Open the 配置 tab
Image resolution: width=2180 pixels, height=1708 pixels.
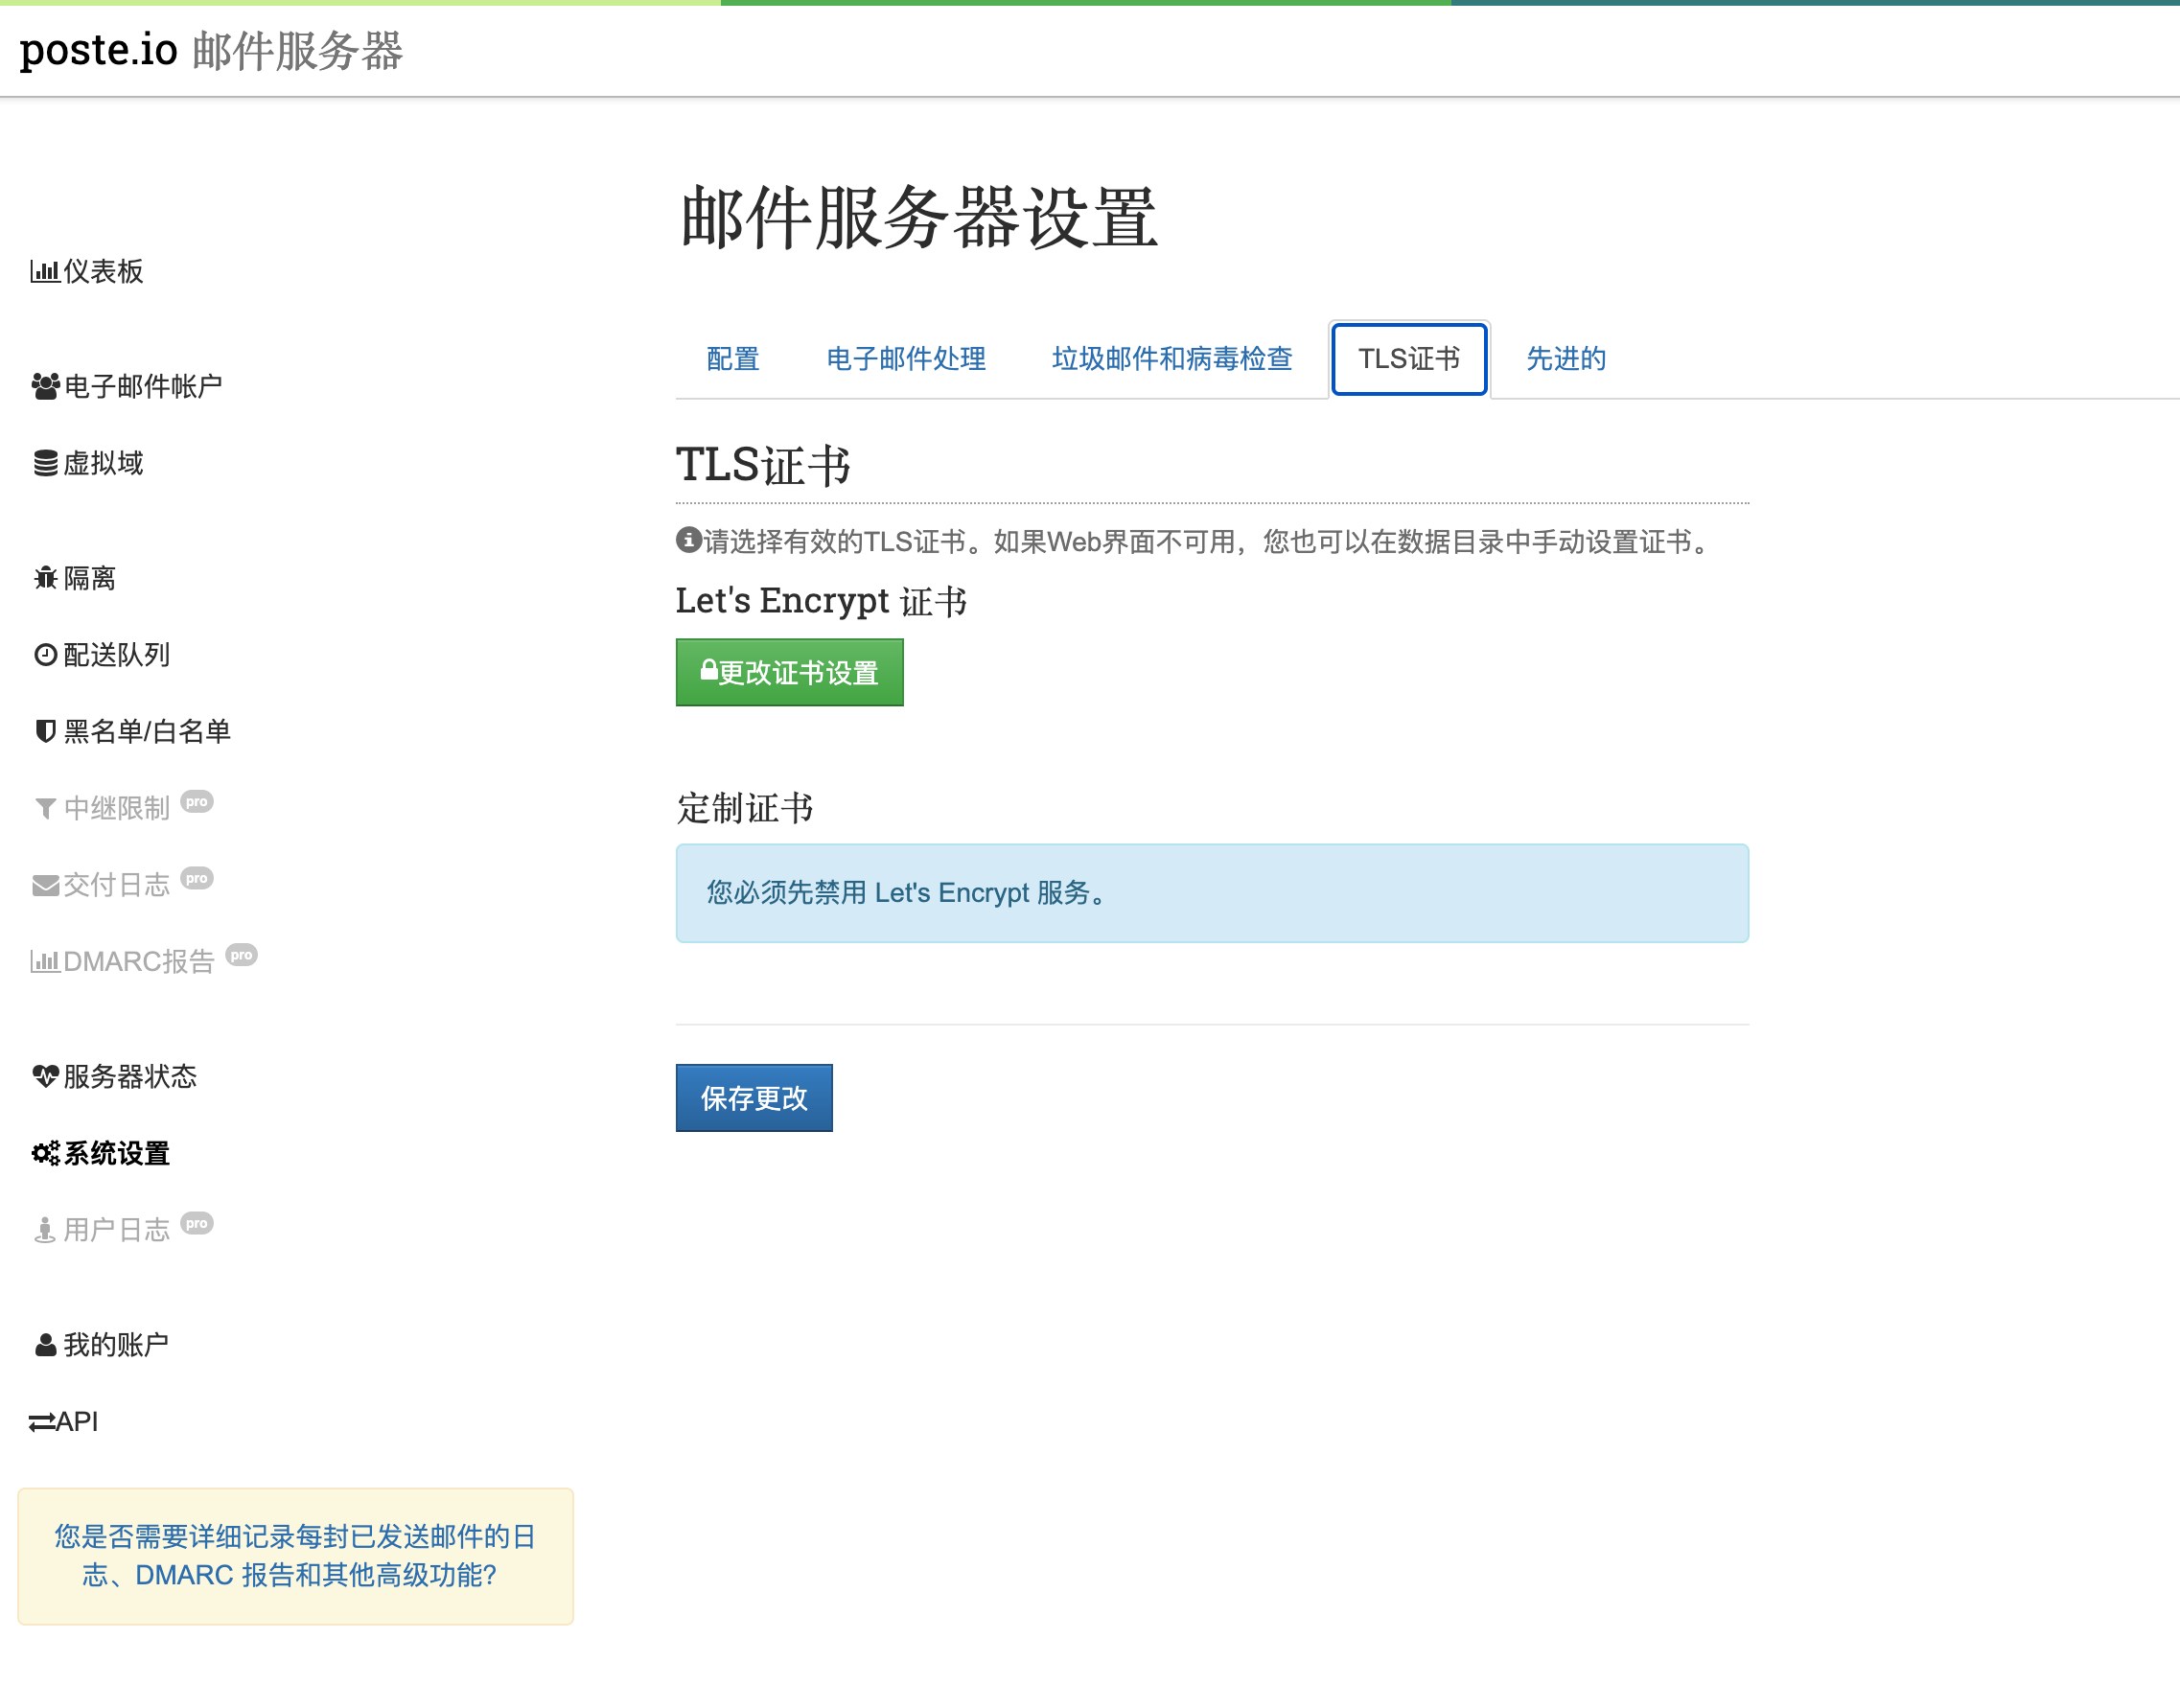click(x=733, y=359)
